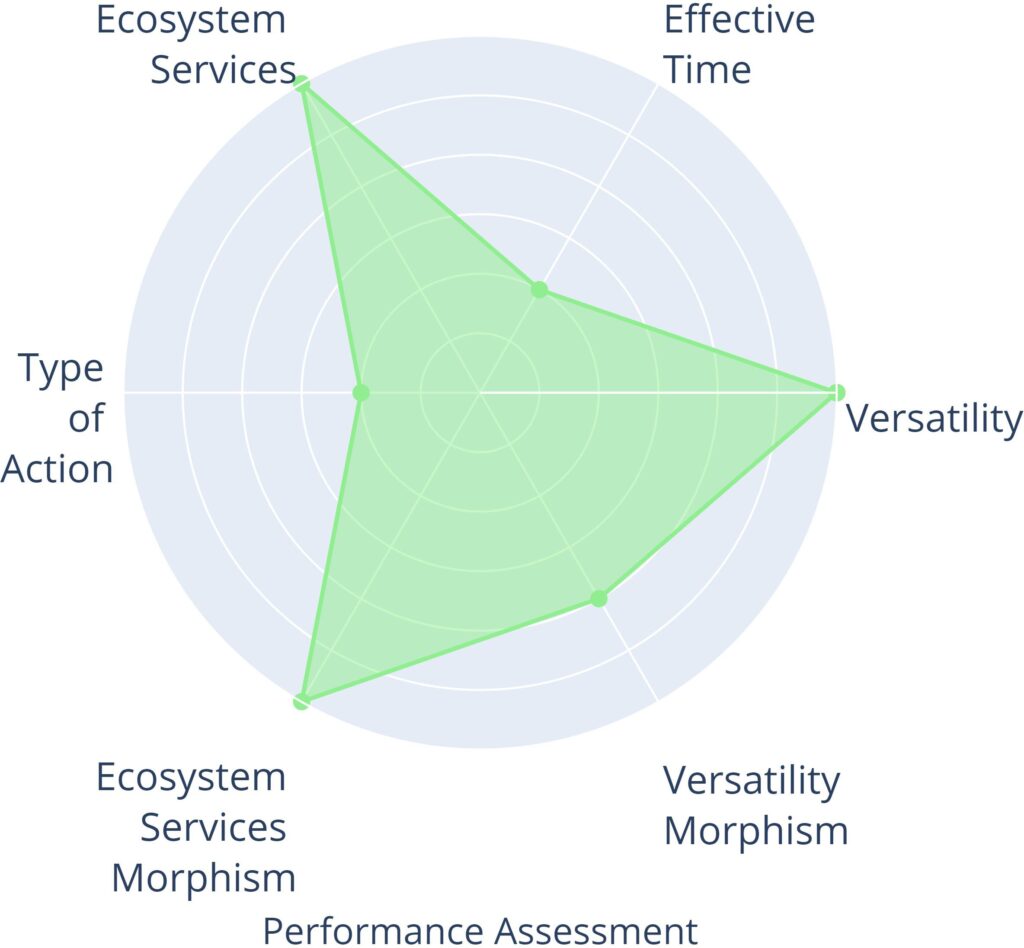Select the Type of Action data point

click(361, 393)
